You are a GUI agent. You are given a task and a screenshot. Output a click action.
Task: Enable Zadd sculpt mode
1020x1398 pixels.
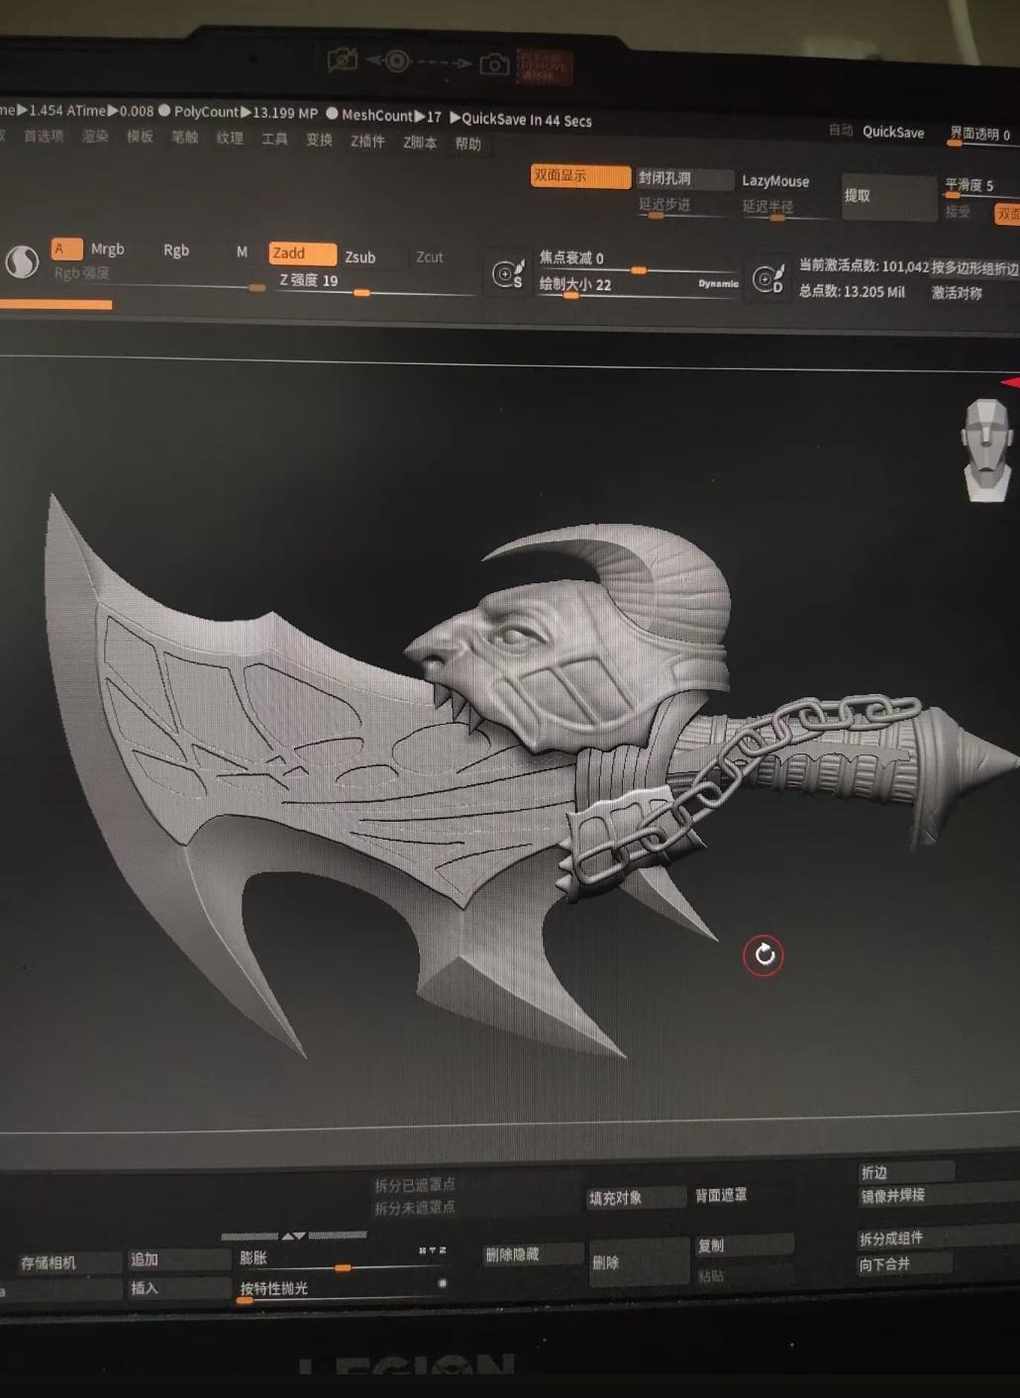tap(302, 253)
